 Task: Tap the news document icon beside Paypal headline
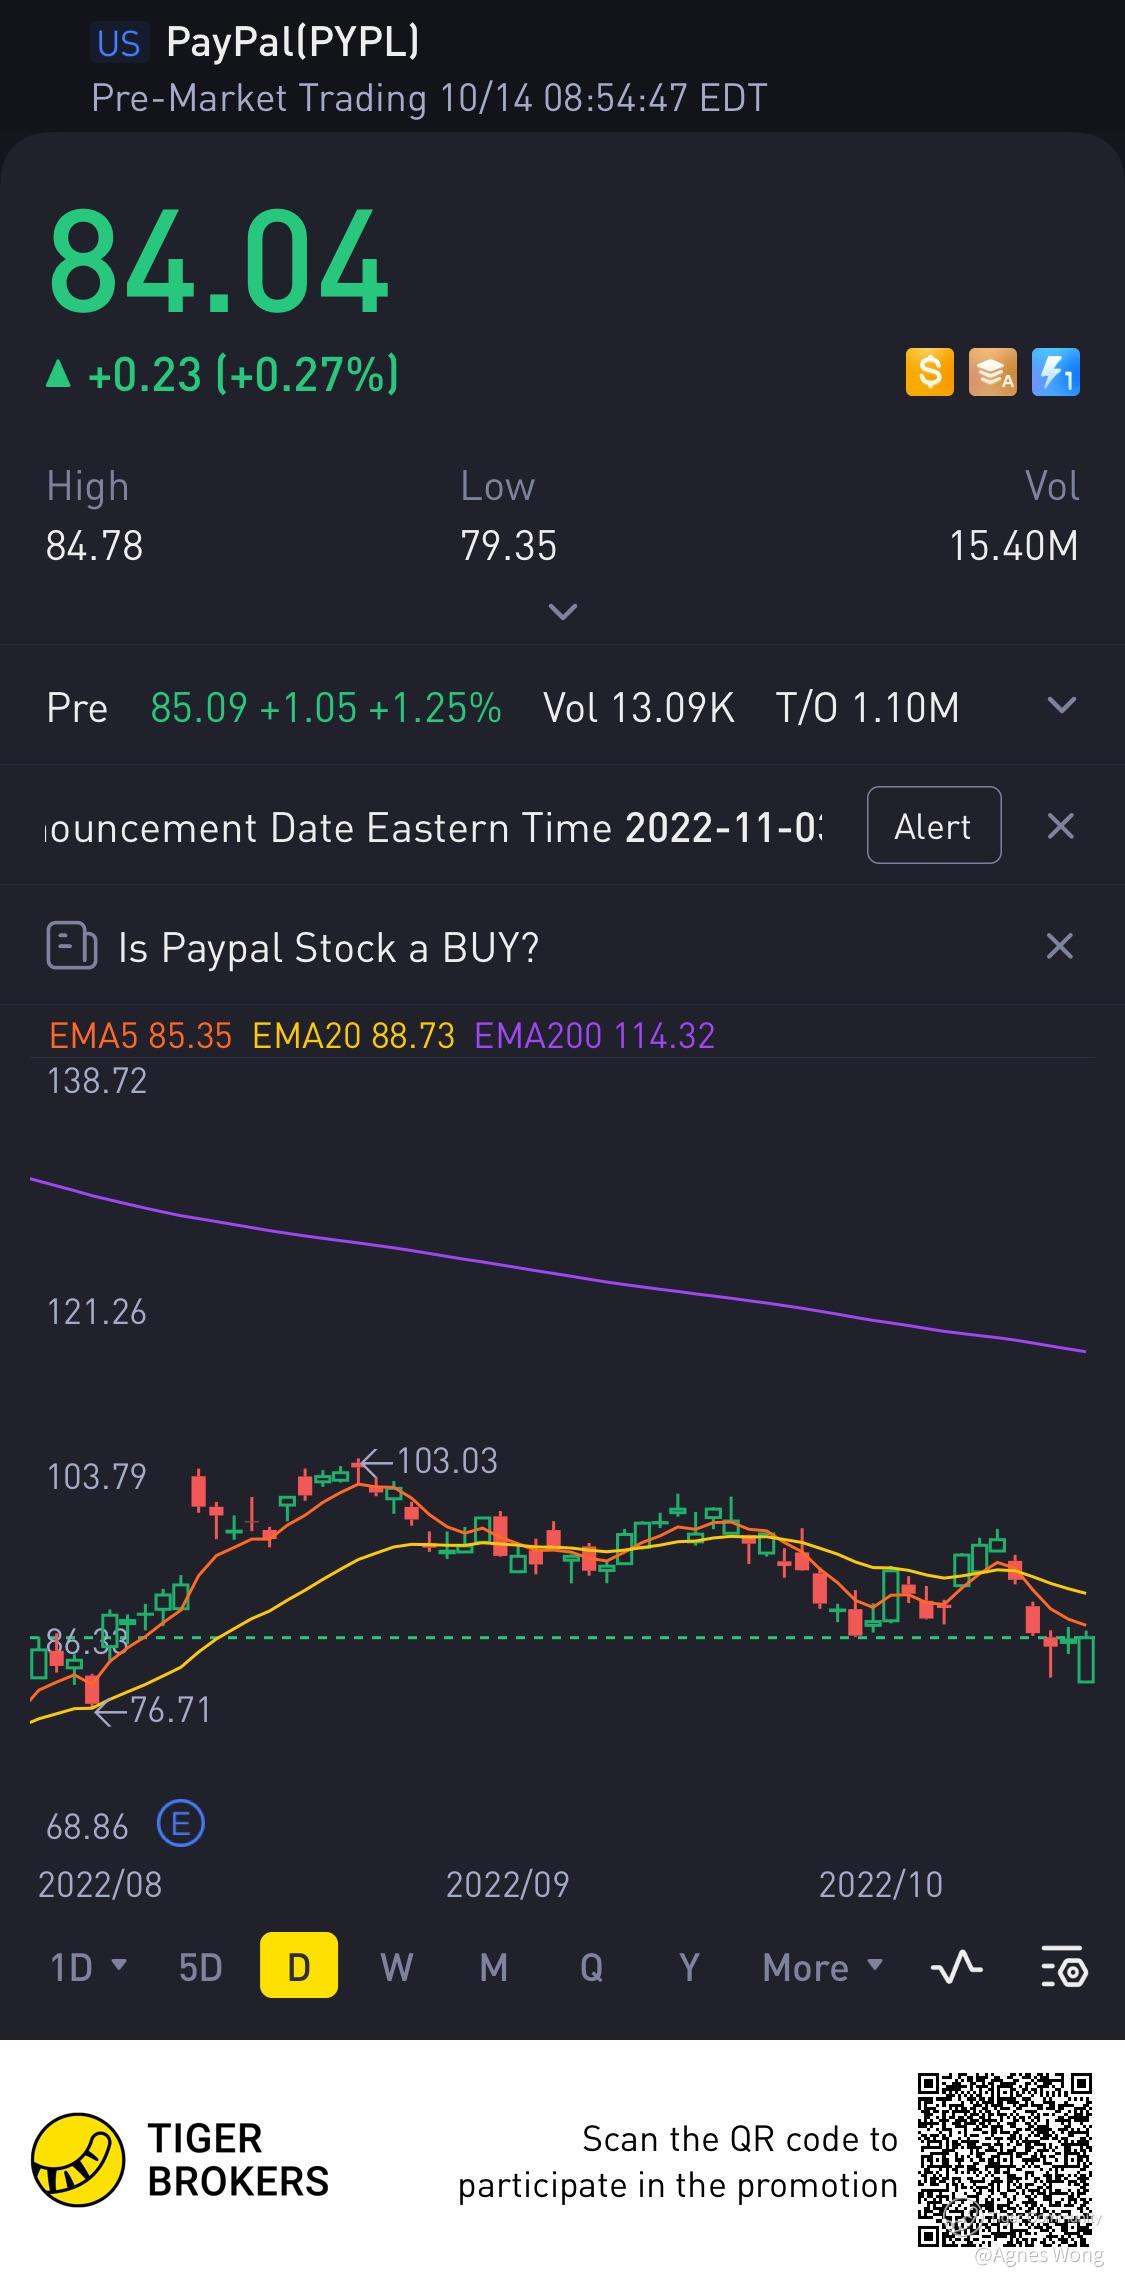click(72, 946)
